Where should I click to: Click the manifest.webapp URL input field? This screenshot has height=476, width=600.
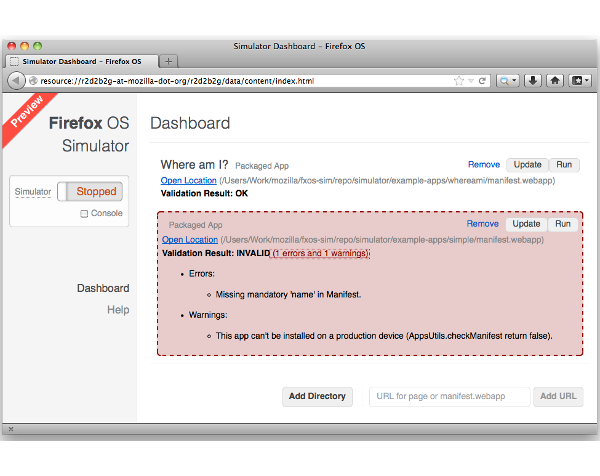coord(449,396)
